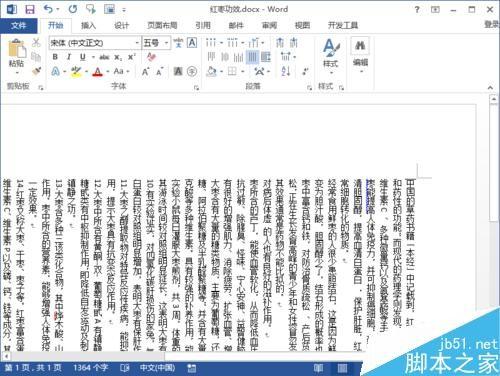Decrease indent in the paragraph group
This screenshot has width=500, height=376.
pos(280,43)
